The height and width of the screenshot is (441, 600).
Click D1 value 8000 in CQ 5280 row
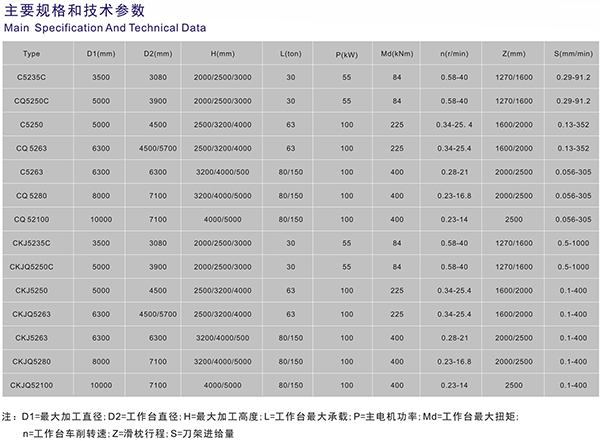pyautogui.click(x=101, y=196)
